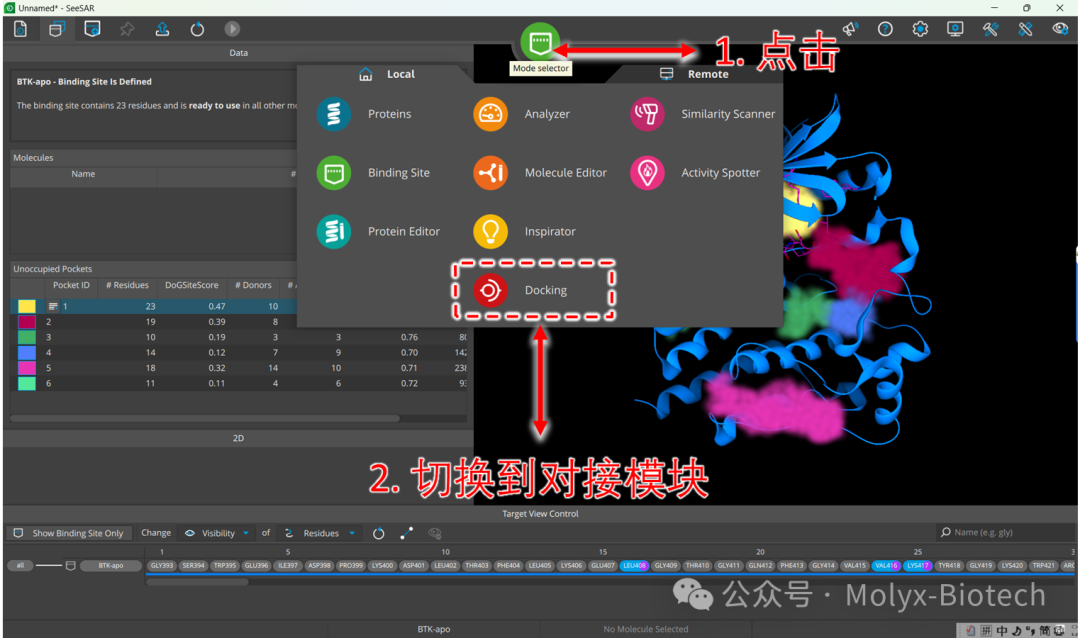Select residue VAL416 in the sequence

[886, 566]
